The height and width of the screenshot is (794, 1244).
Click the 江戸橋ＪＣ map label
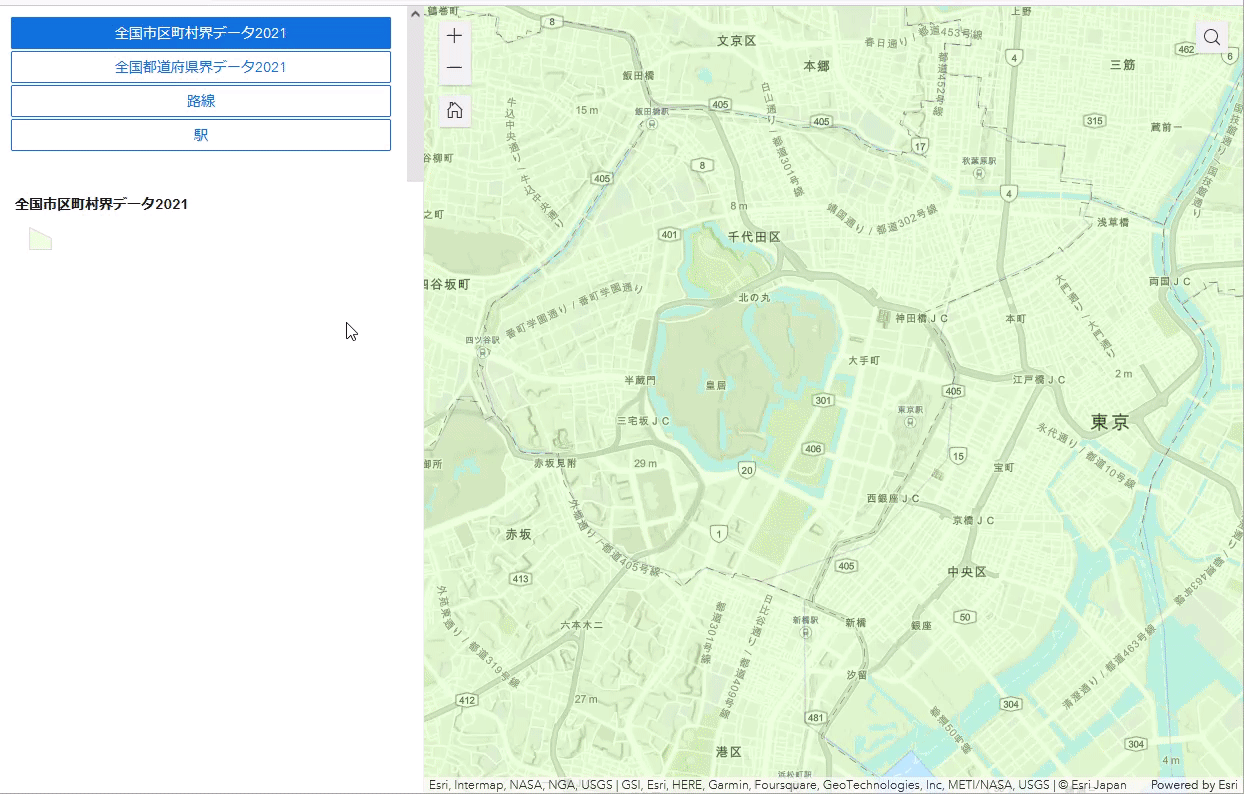[x=1039, y=380]
